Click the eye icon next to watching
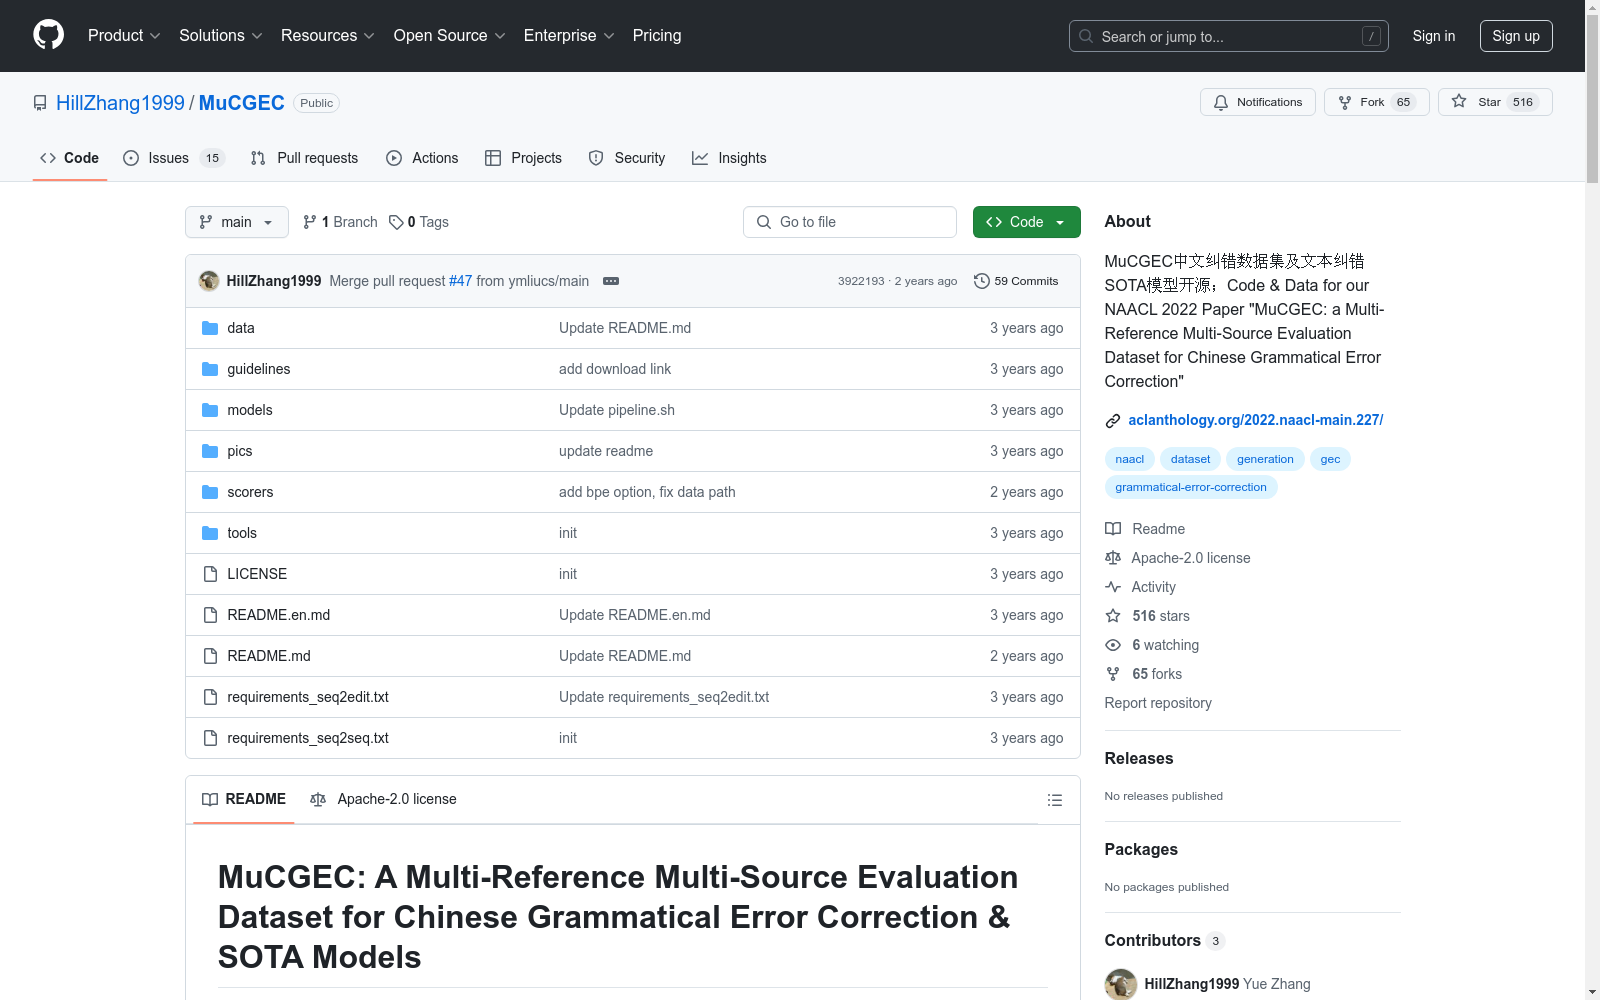The height and width of the screenshot is (1000, 1600). click(x=1113, y=645)
